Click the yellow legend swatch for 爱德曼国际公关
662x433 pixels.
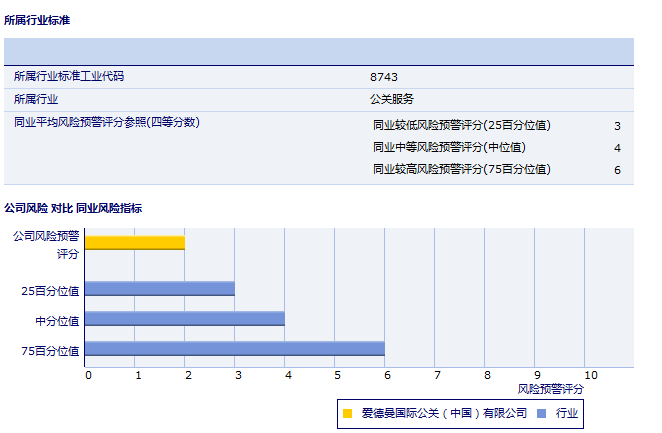[347, 412]
